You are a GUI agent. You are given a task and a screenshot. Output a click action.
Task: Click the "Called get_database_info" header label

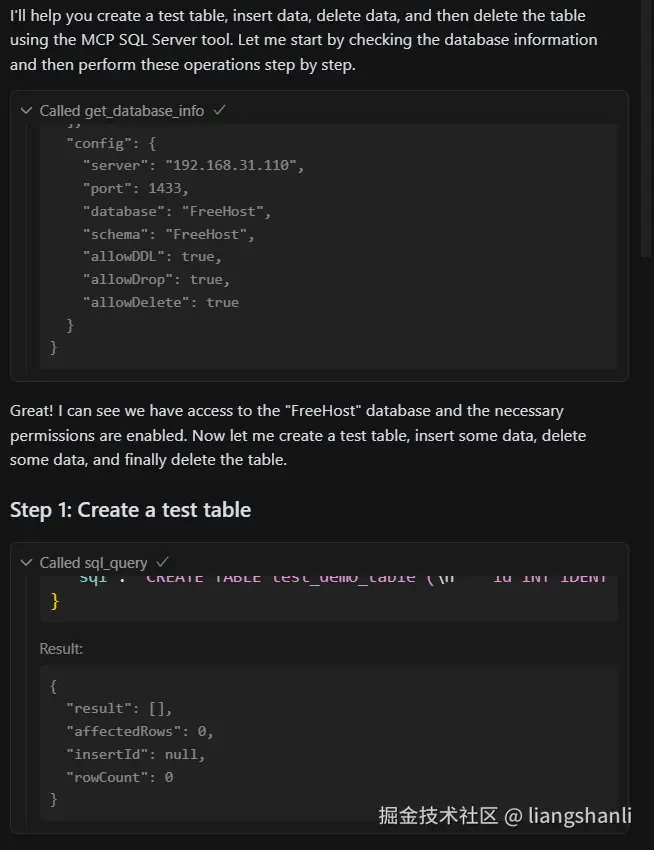coord(121,111)
